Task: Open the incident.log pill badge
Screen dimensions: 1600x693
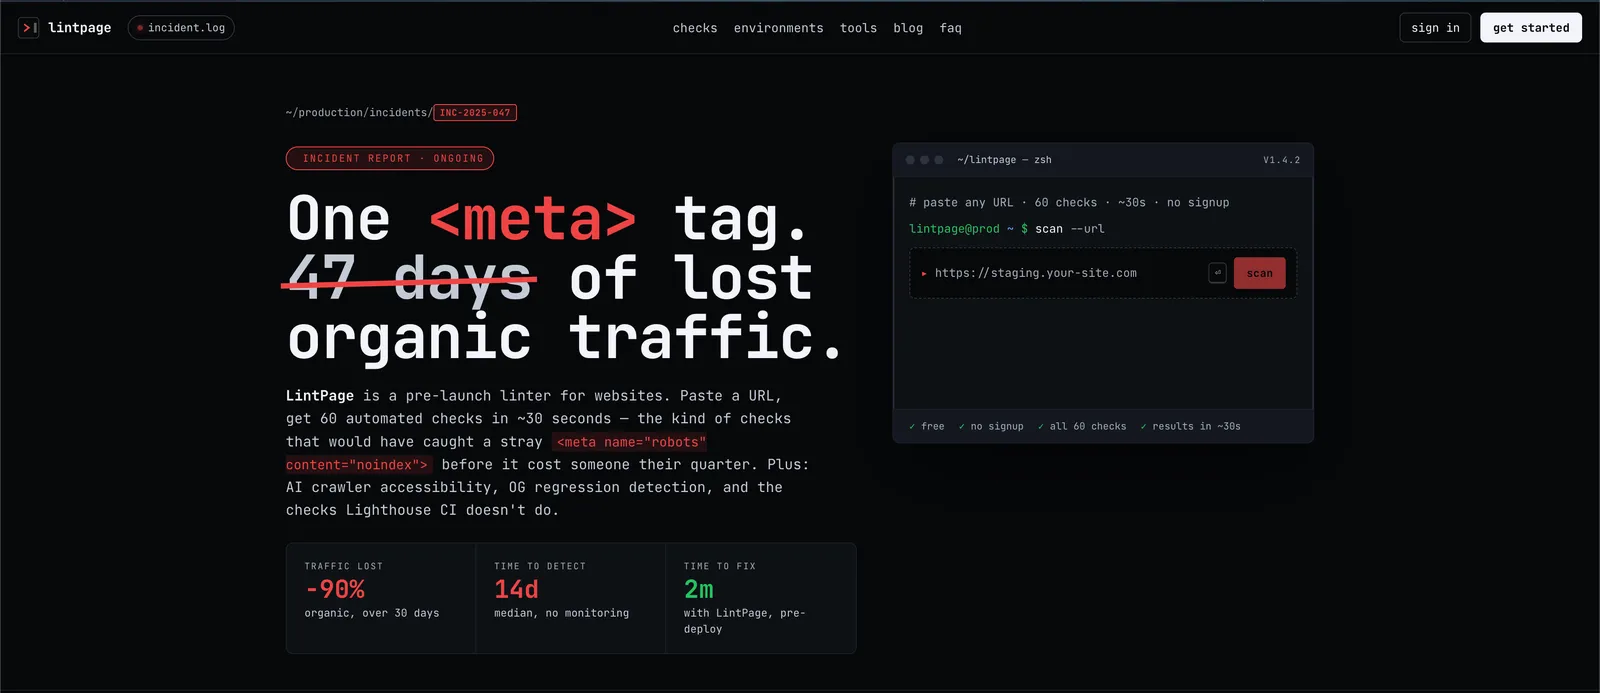Action: tap(181, 28)
